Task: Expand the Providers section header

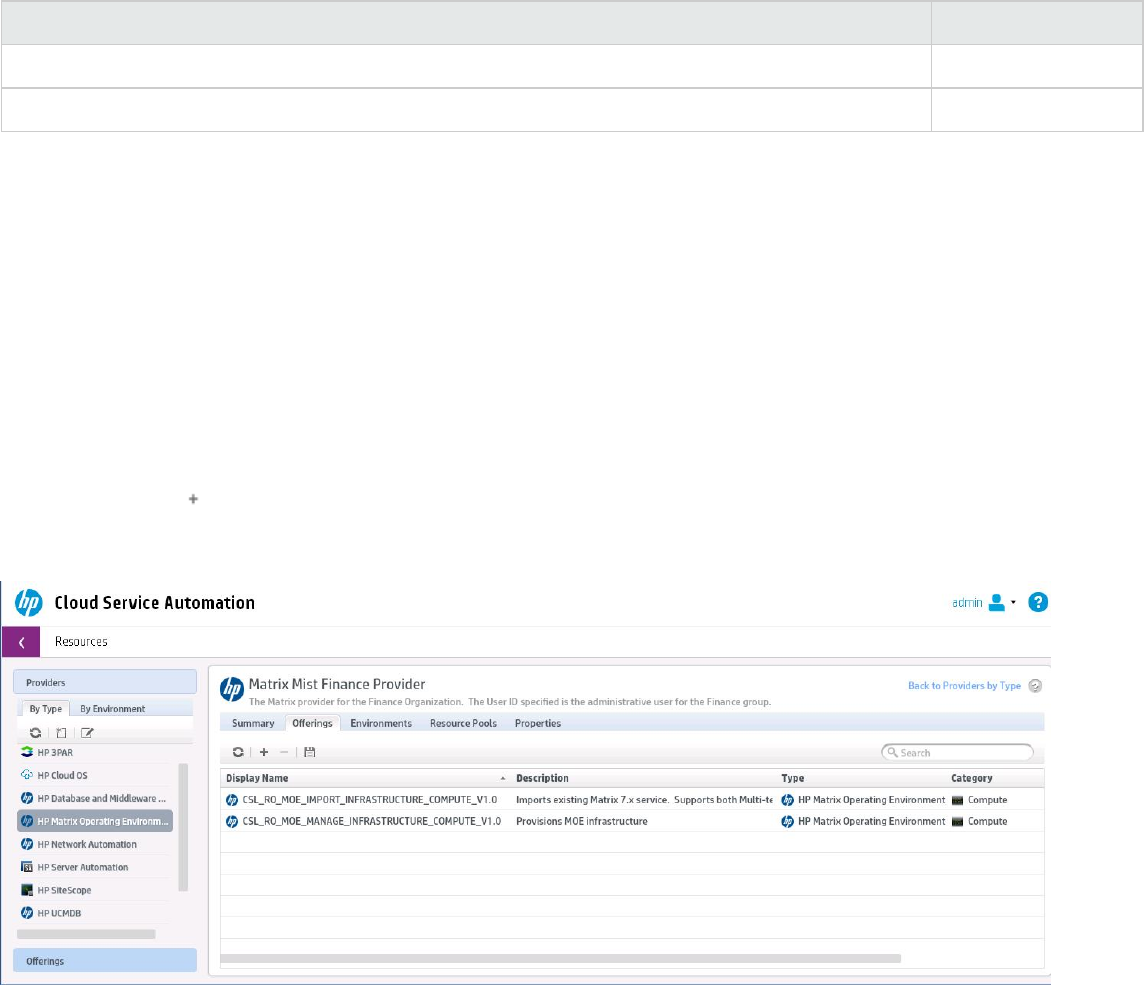Action: 105,682
